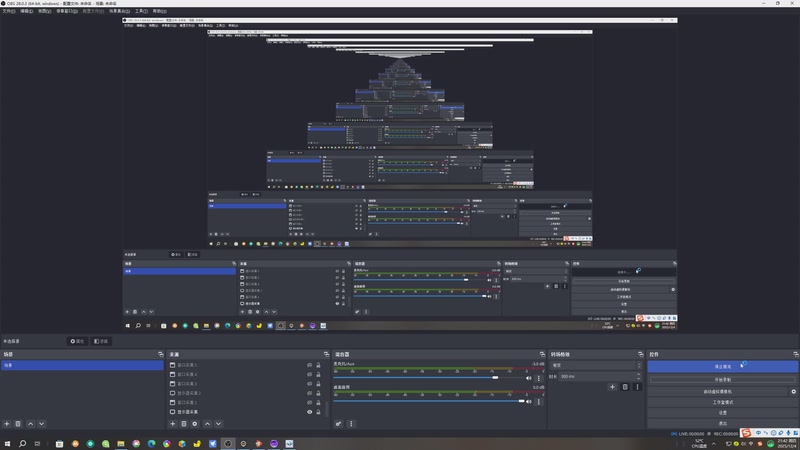Open the OBS icon in the Windows taskbar
The height and width of the screenshot is (450, 800).
[228, 443]
